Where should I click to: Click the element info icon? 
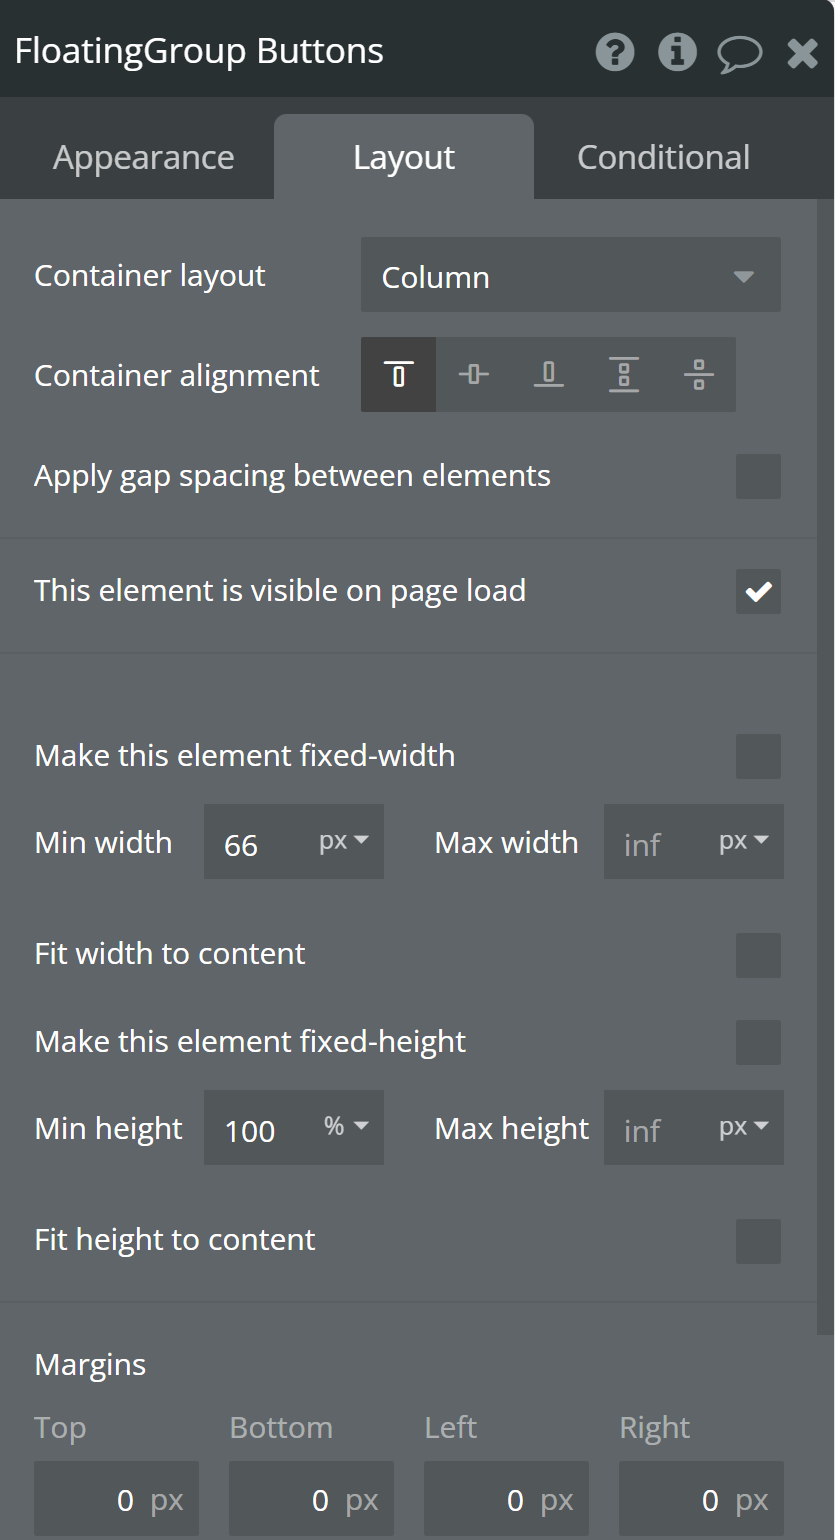(x=677, y=52)
